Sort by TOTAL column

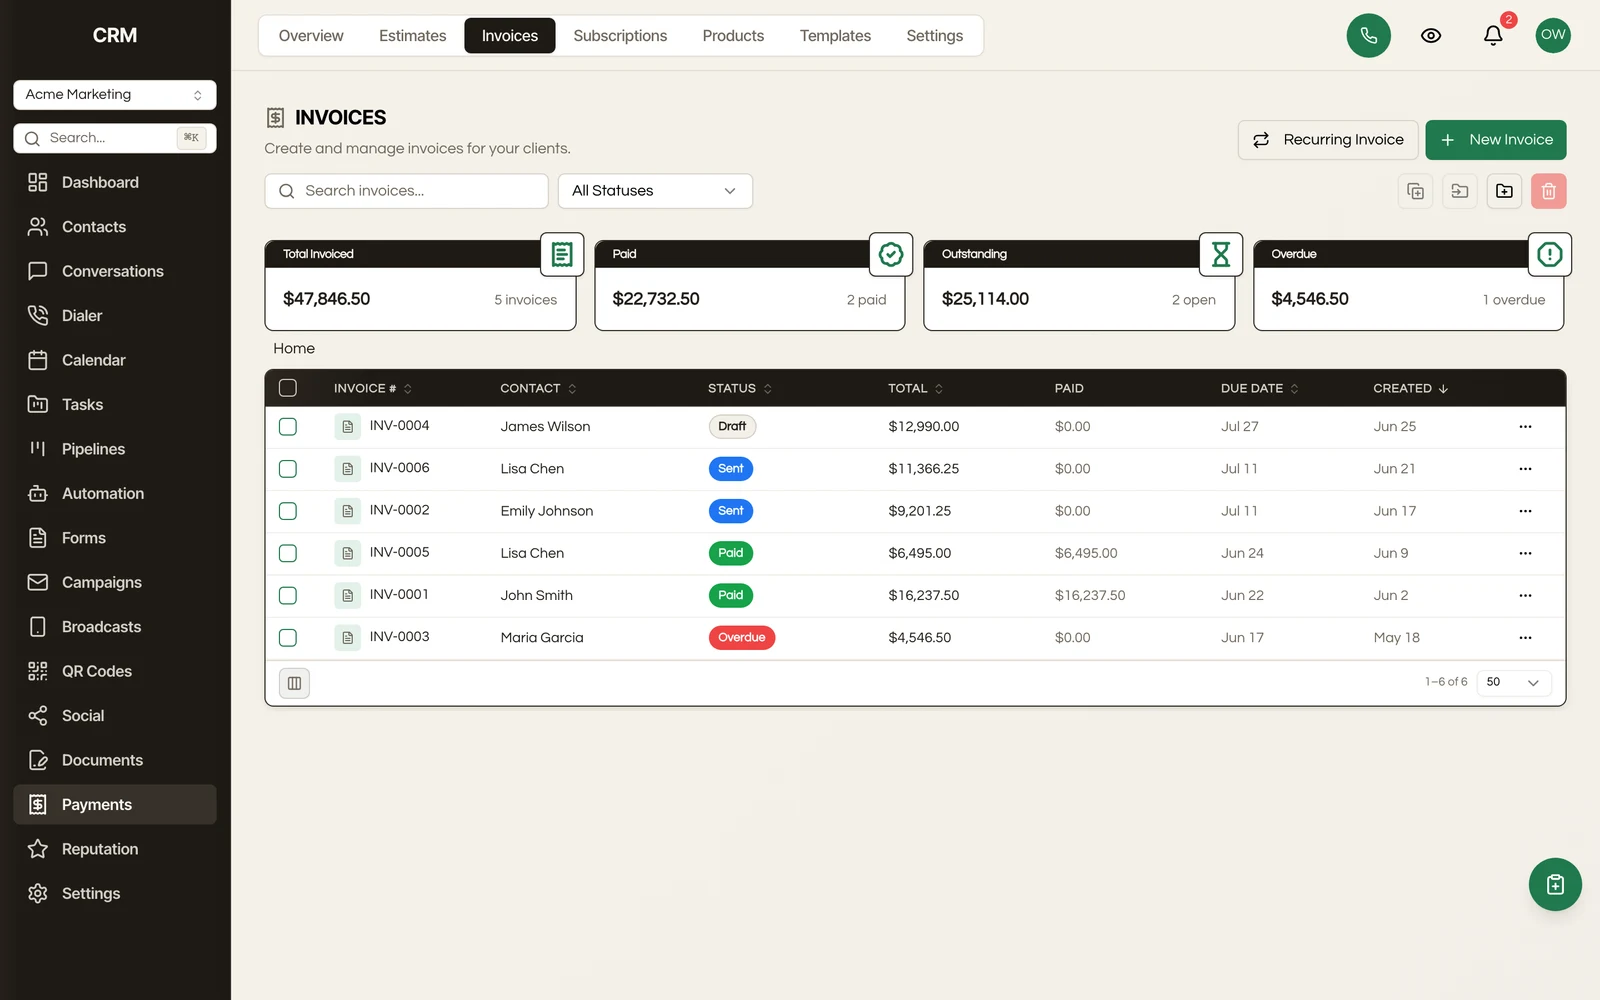915,388
